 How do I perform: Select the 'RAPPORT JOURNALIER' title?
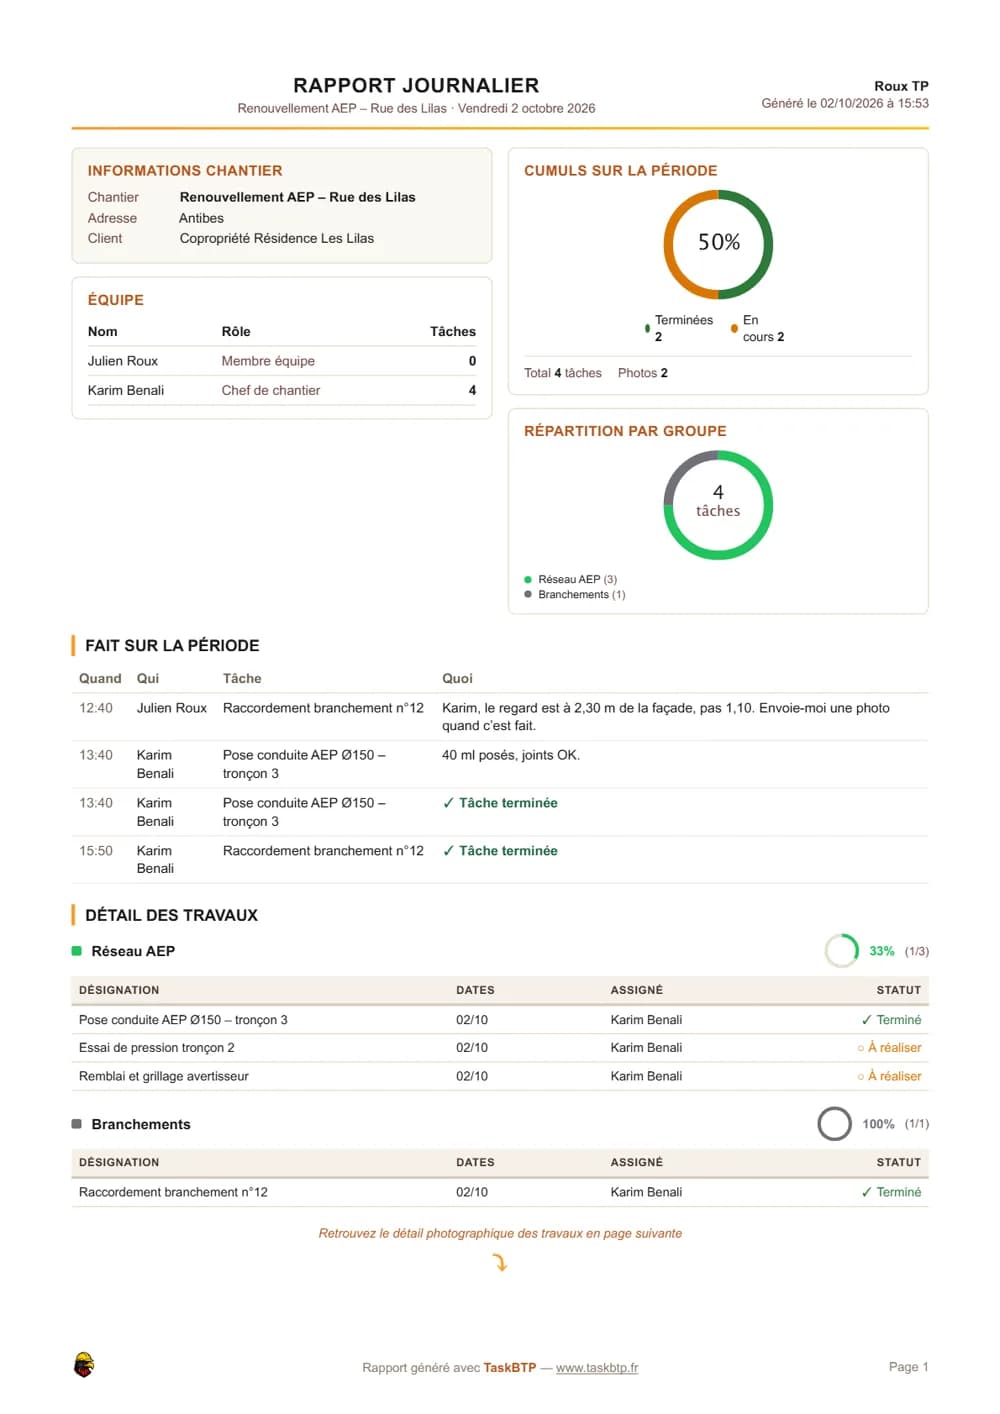coord(416,85)
